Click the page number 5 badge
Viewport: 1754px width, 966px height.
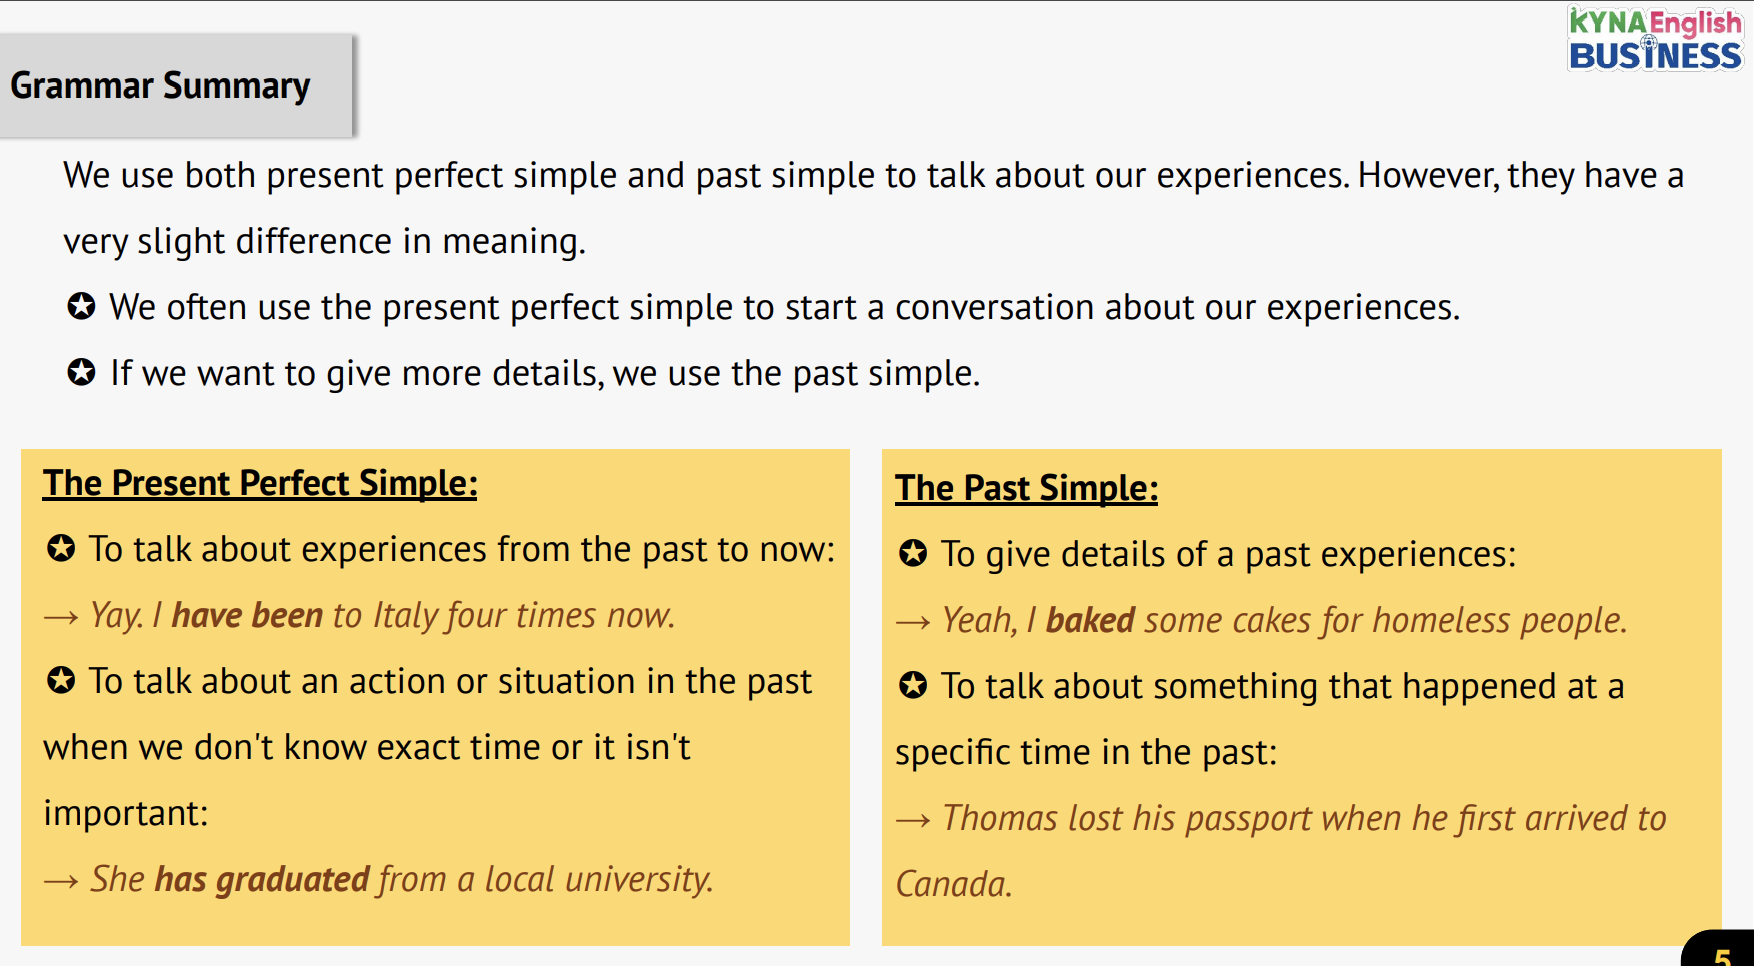pyautogui.click(x=1722, y=953)
